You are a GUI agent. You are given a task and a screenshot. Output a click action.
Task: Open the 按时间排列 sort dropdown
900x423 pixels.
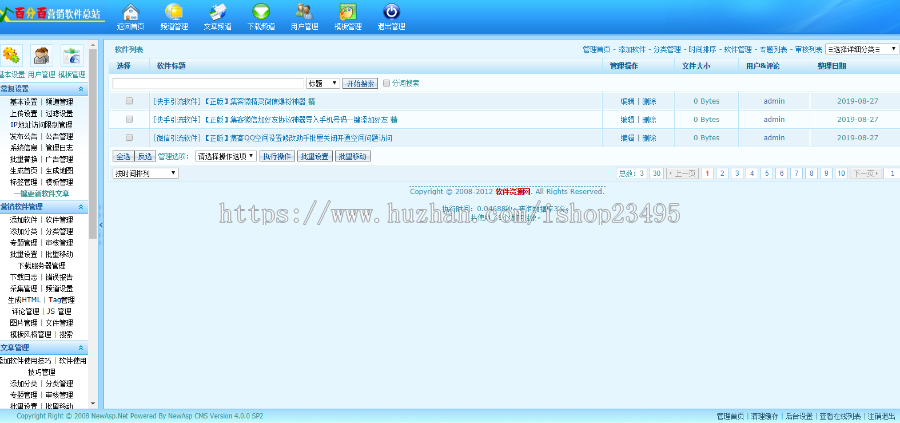click(x=146, y=173)
